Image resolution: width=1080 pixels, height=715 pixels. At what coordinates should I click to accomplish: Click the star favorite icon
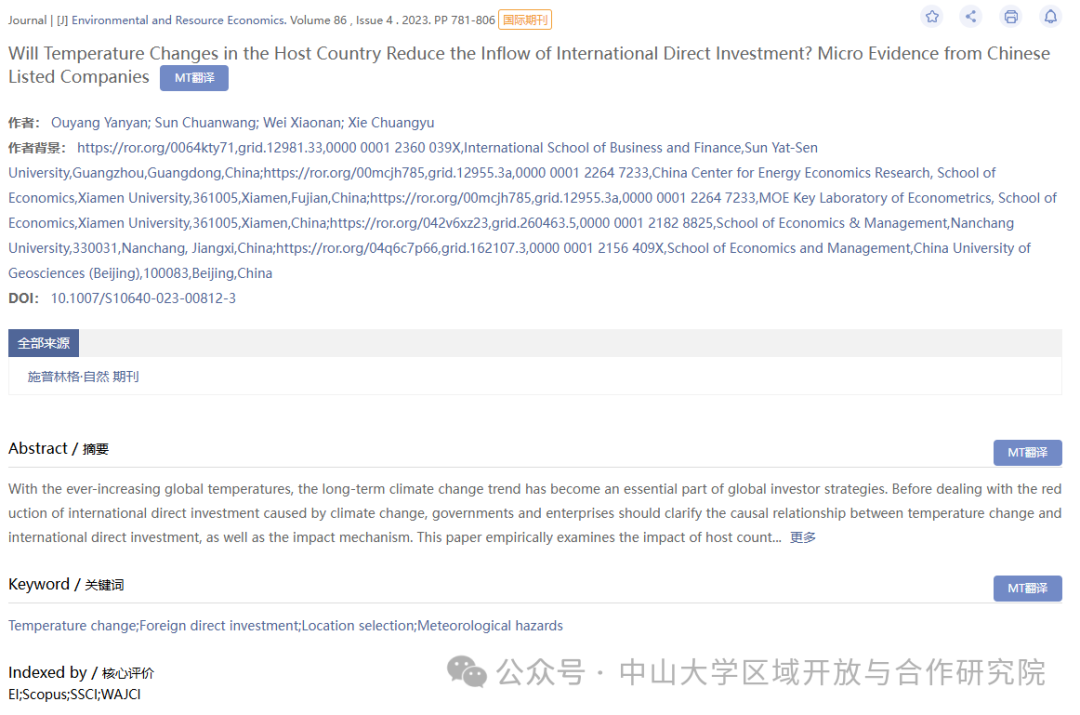pos(932,17)
